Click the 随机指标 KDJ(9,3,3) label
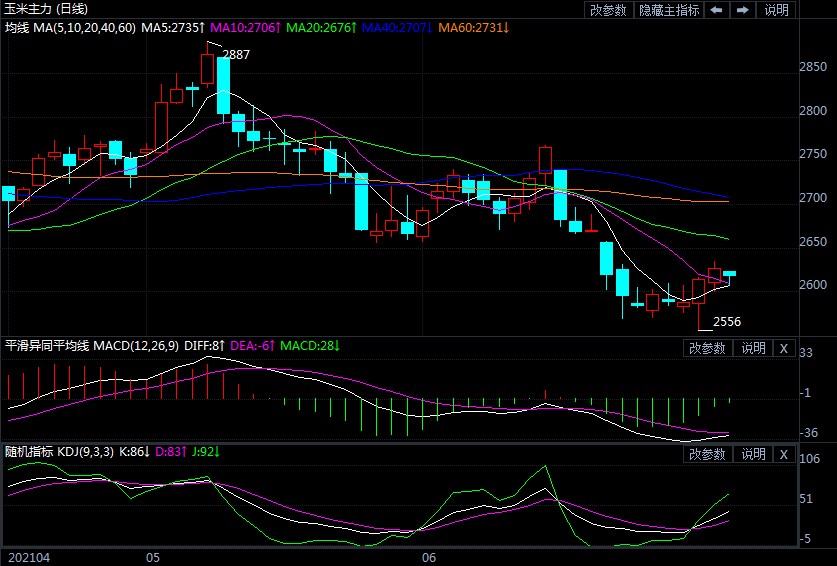The width and height of the screenshot is (837, 566). [59, 452]
